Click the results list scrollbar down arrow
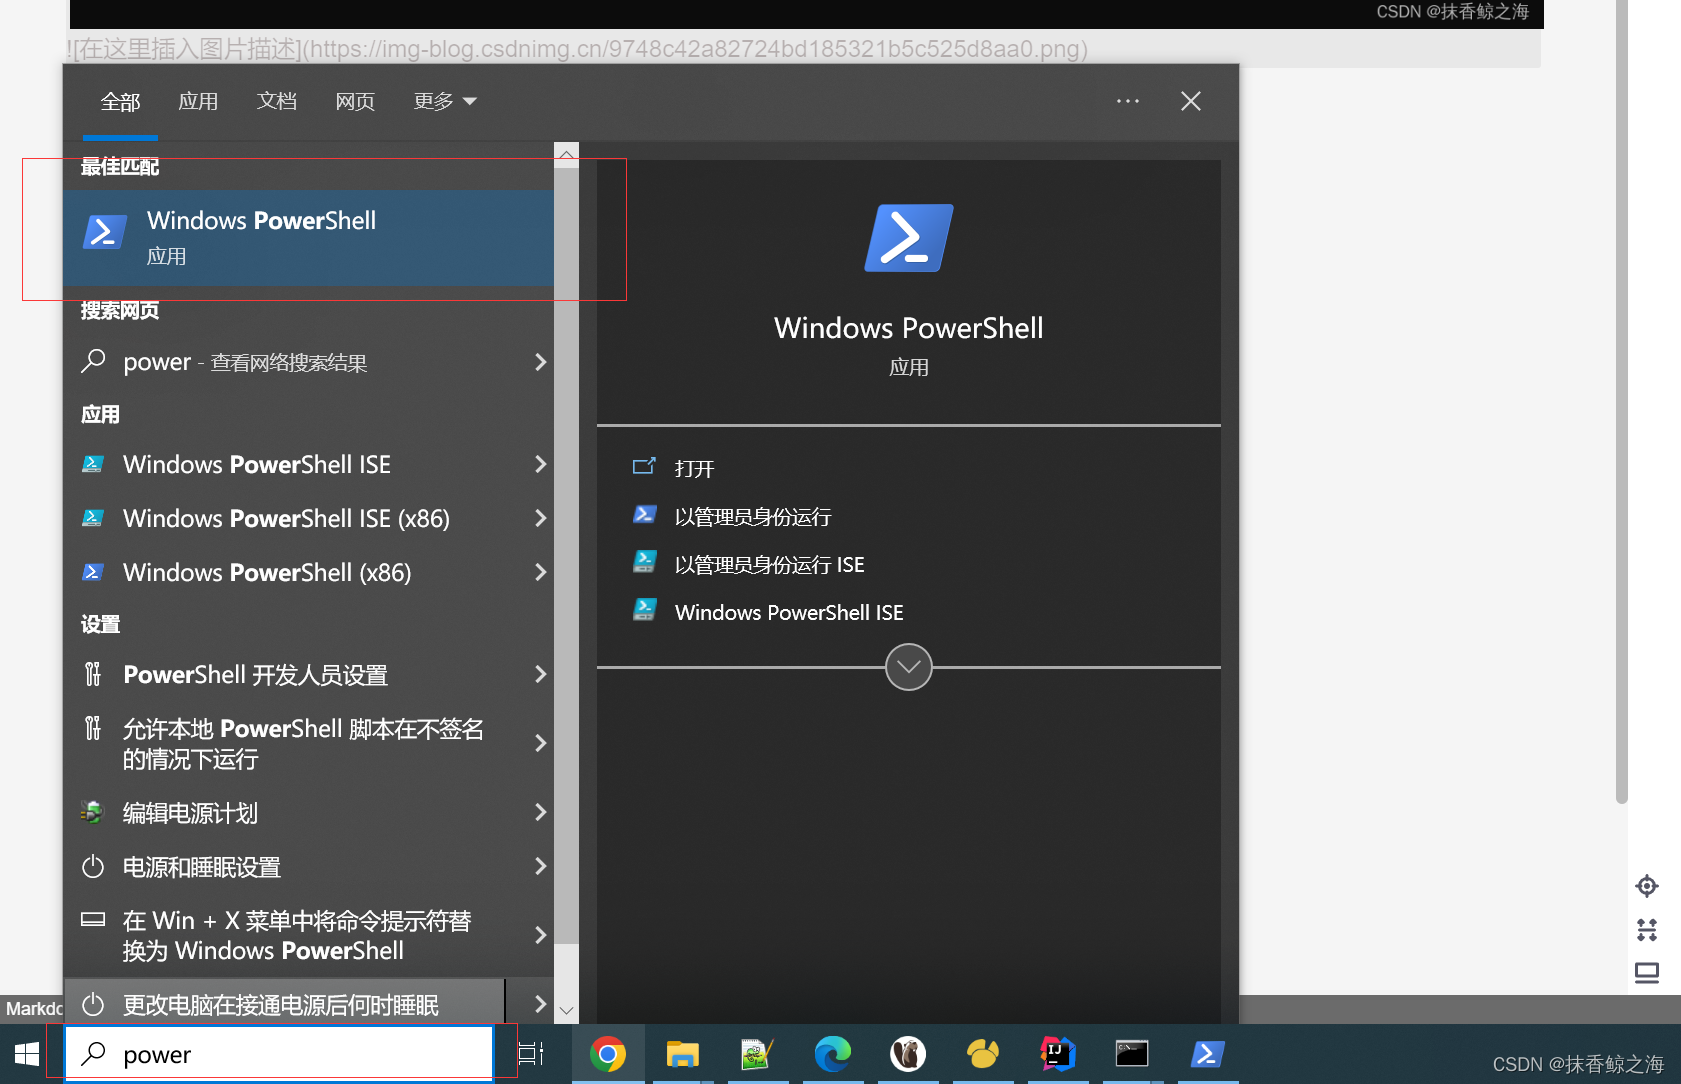The image size is (1681, 1084). pyautogui.click(x=567, y=1010)
